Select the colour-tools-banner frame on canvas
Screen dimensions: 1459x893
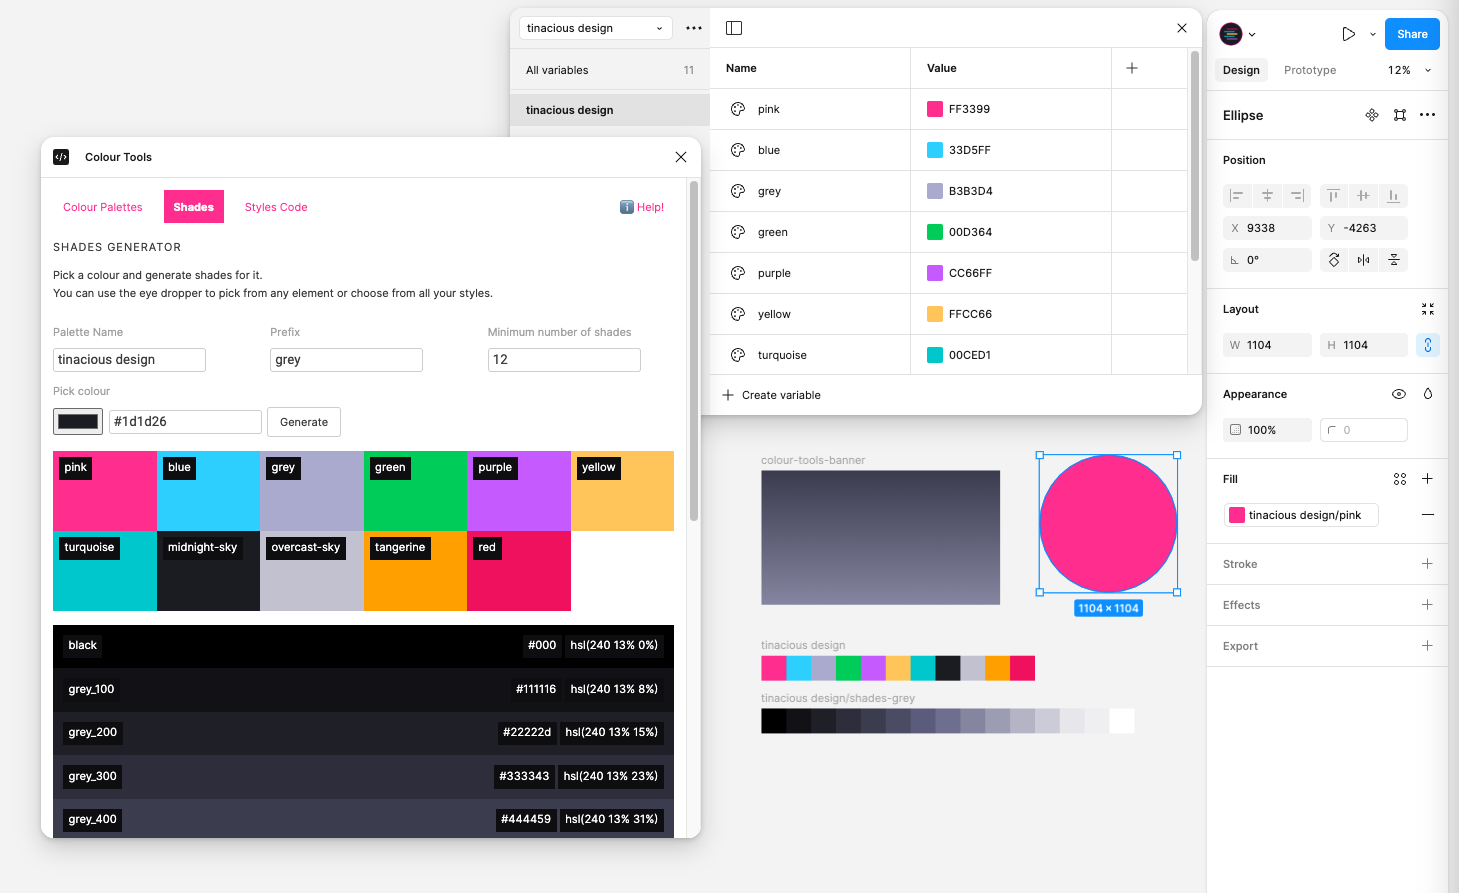point(880,537)
